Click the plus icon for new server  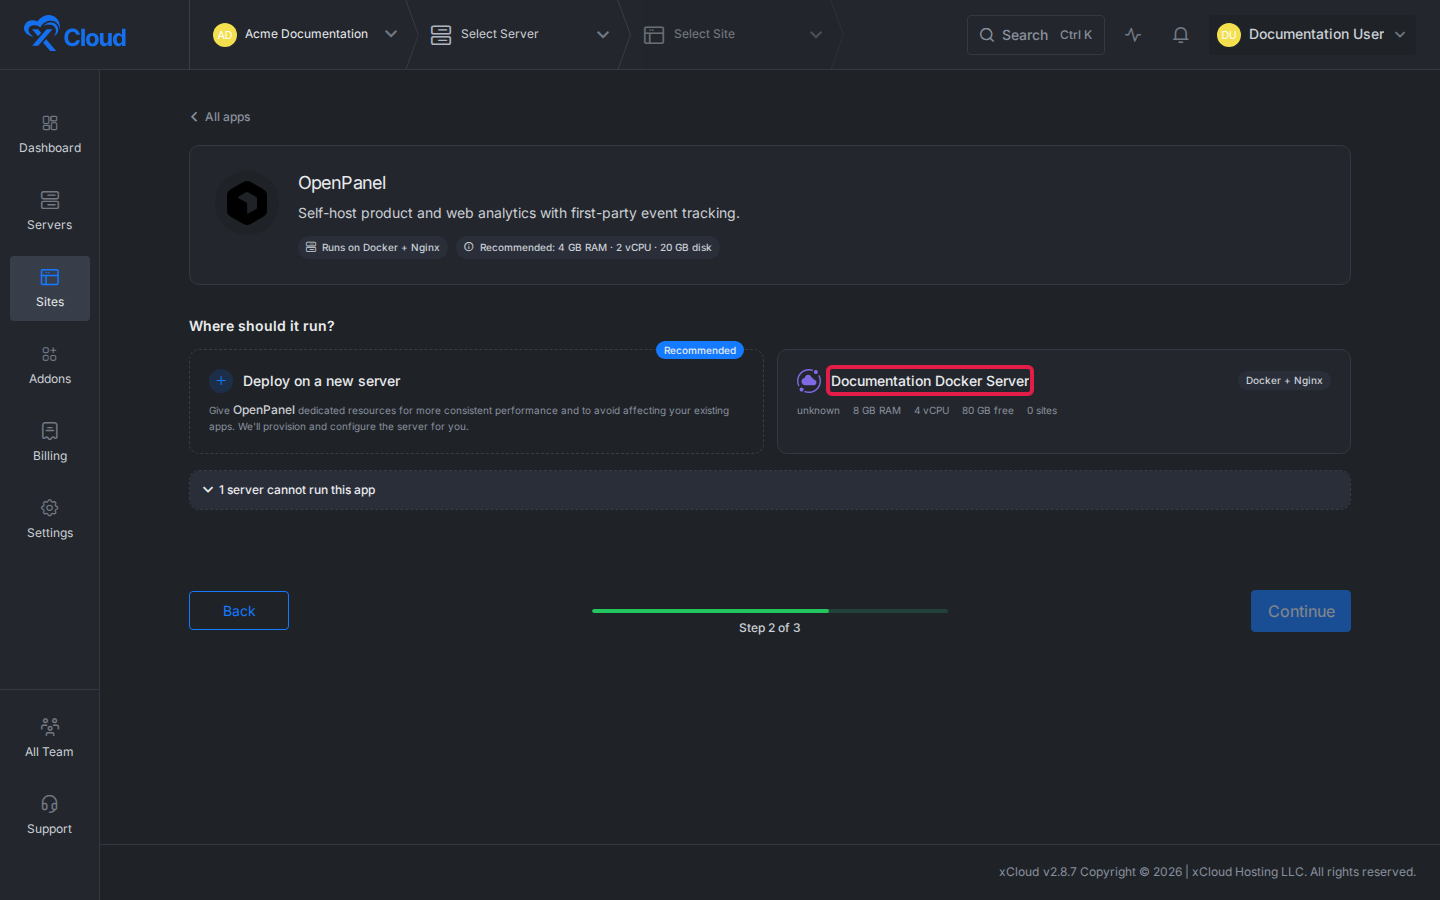[x=221, y=381]
